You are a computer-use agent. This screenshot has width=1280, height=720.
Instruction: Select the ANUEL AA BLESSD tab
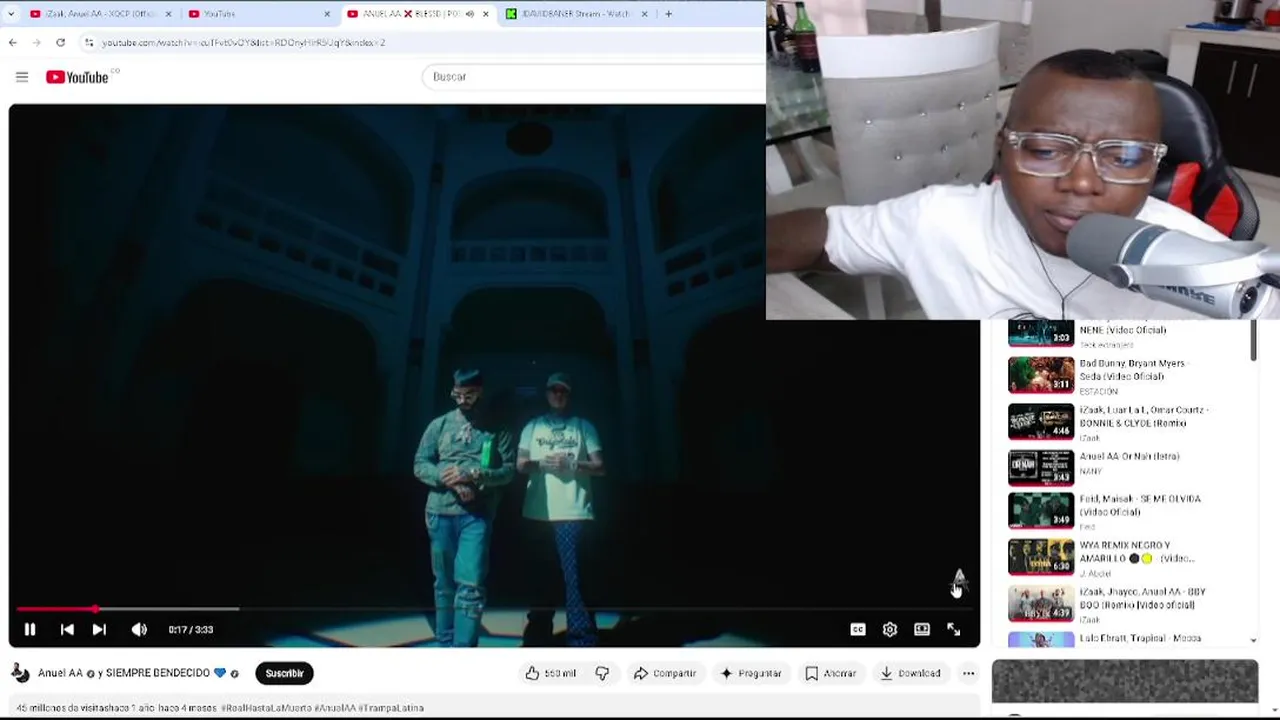point(418,14)
